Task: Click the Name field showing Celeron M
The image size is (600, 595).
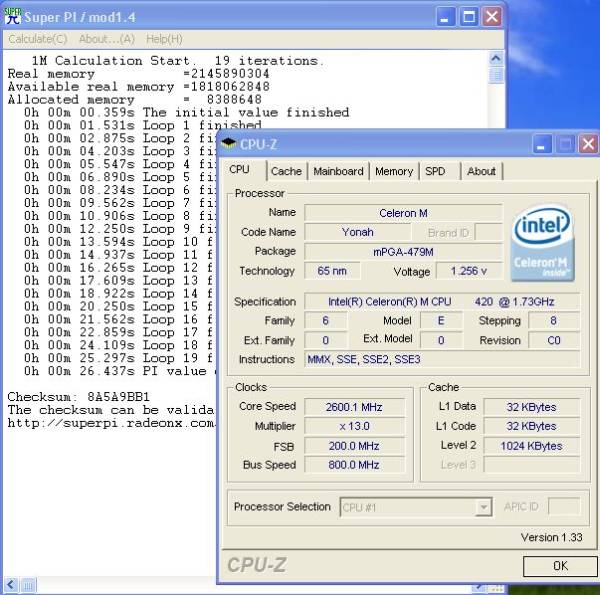Action: (x=403, y=213)
